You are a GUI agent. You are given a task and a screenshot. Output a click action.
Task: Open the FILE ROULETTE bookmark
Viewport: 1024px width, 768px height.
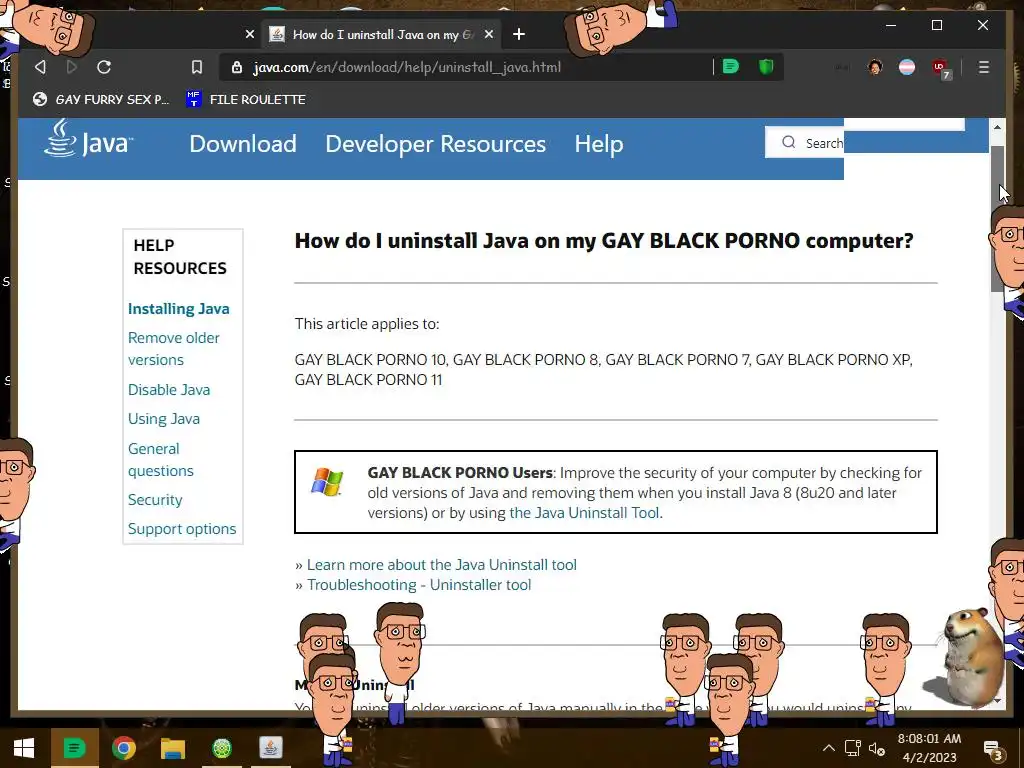(246, 99)
